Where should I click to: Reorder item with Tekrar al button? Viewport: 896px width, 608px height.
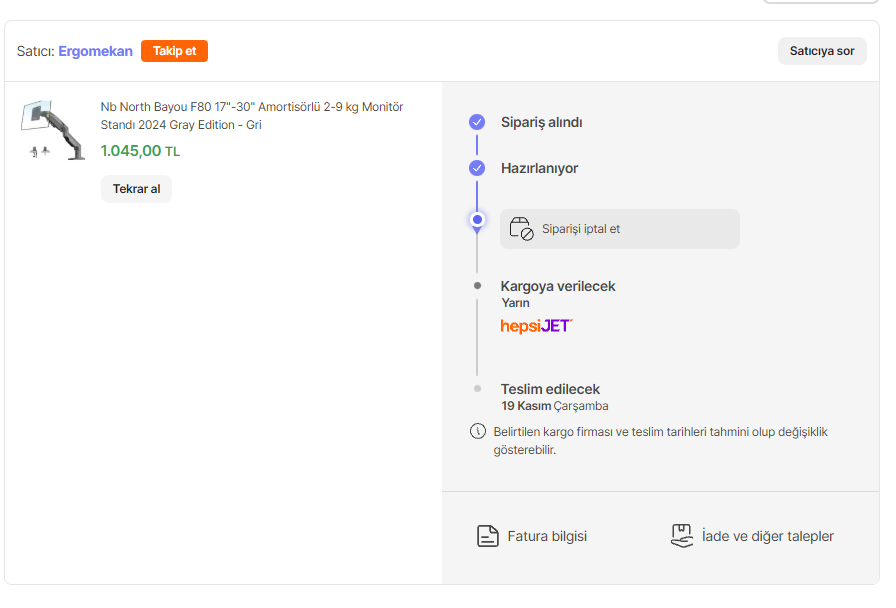(x=136, y=189)
